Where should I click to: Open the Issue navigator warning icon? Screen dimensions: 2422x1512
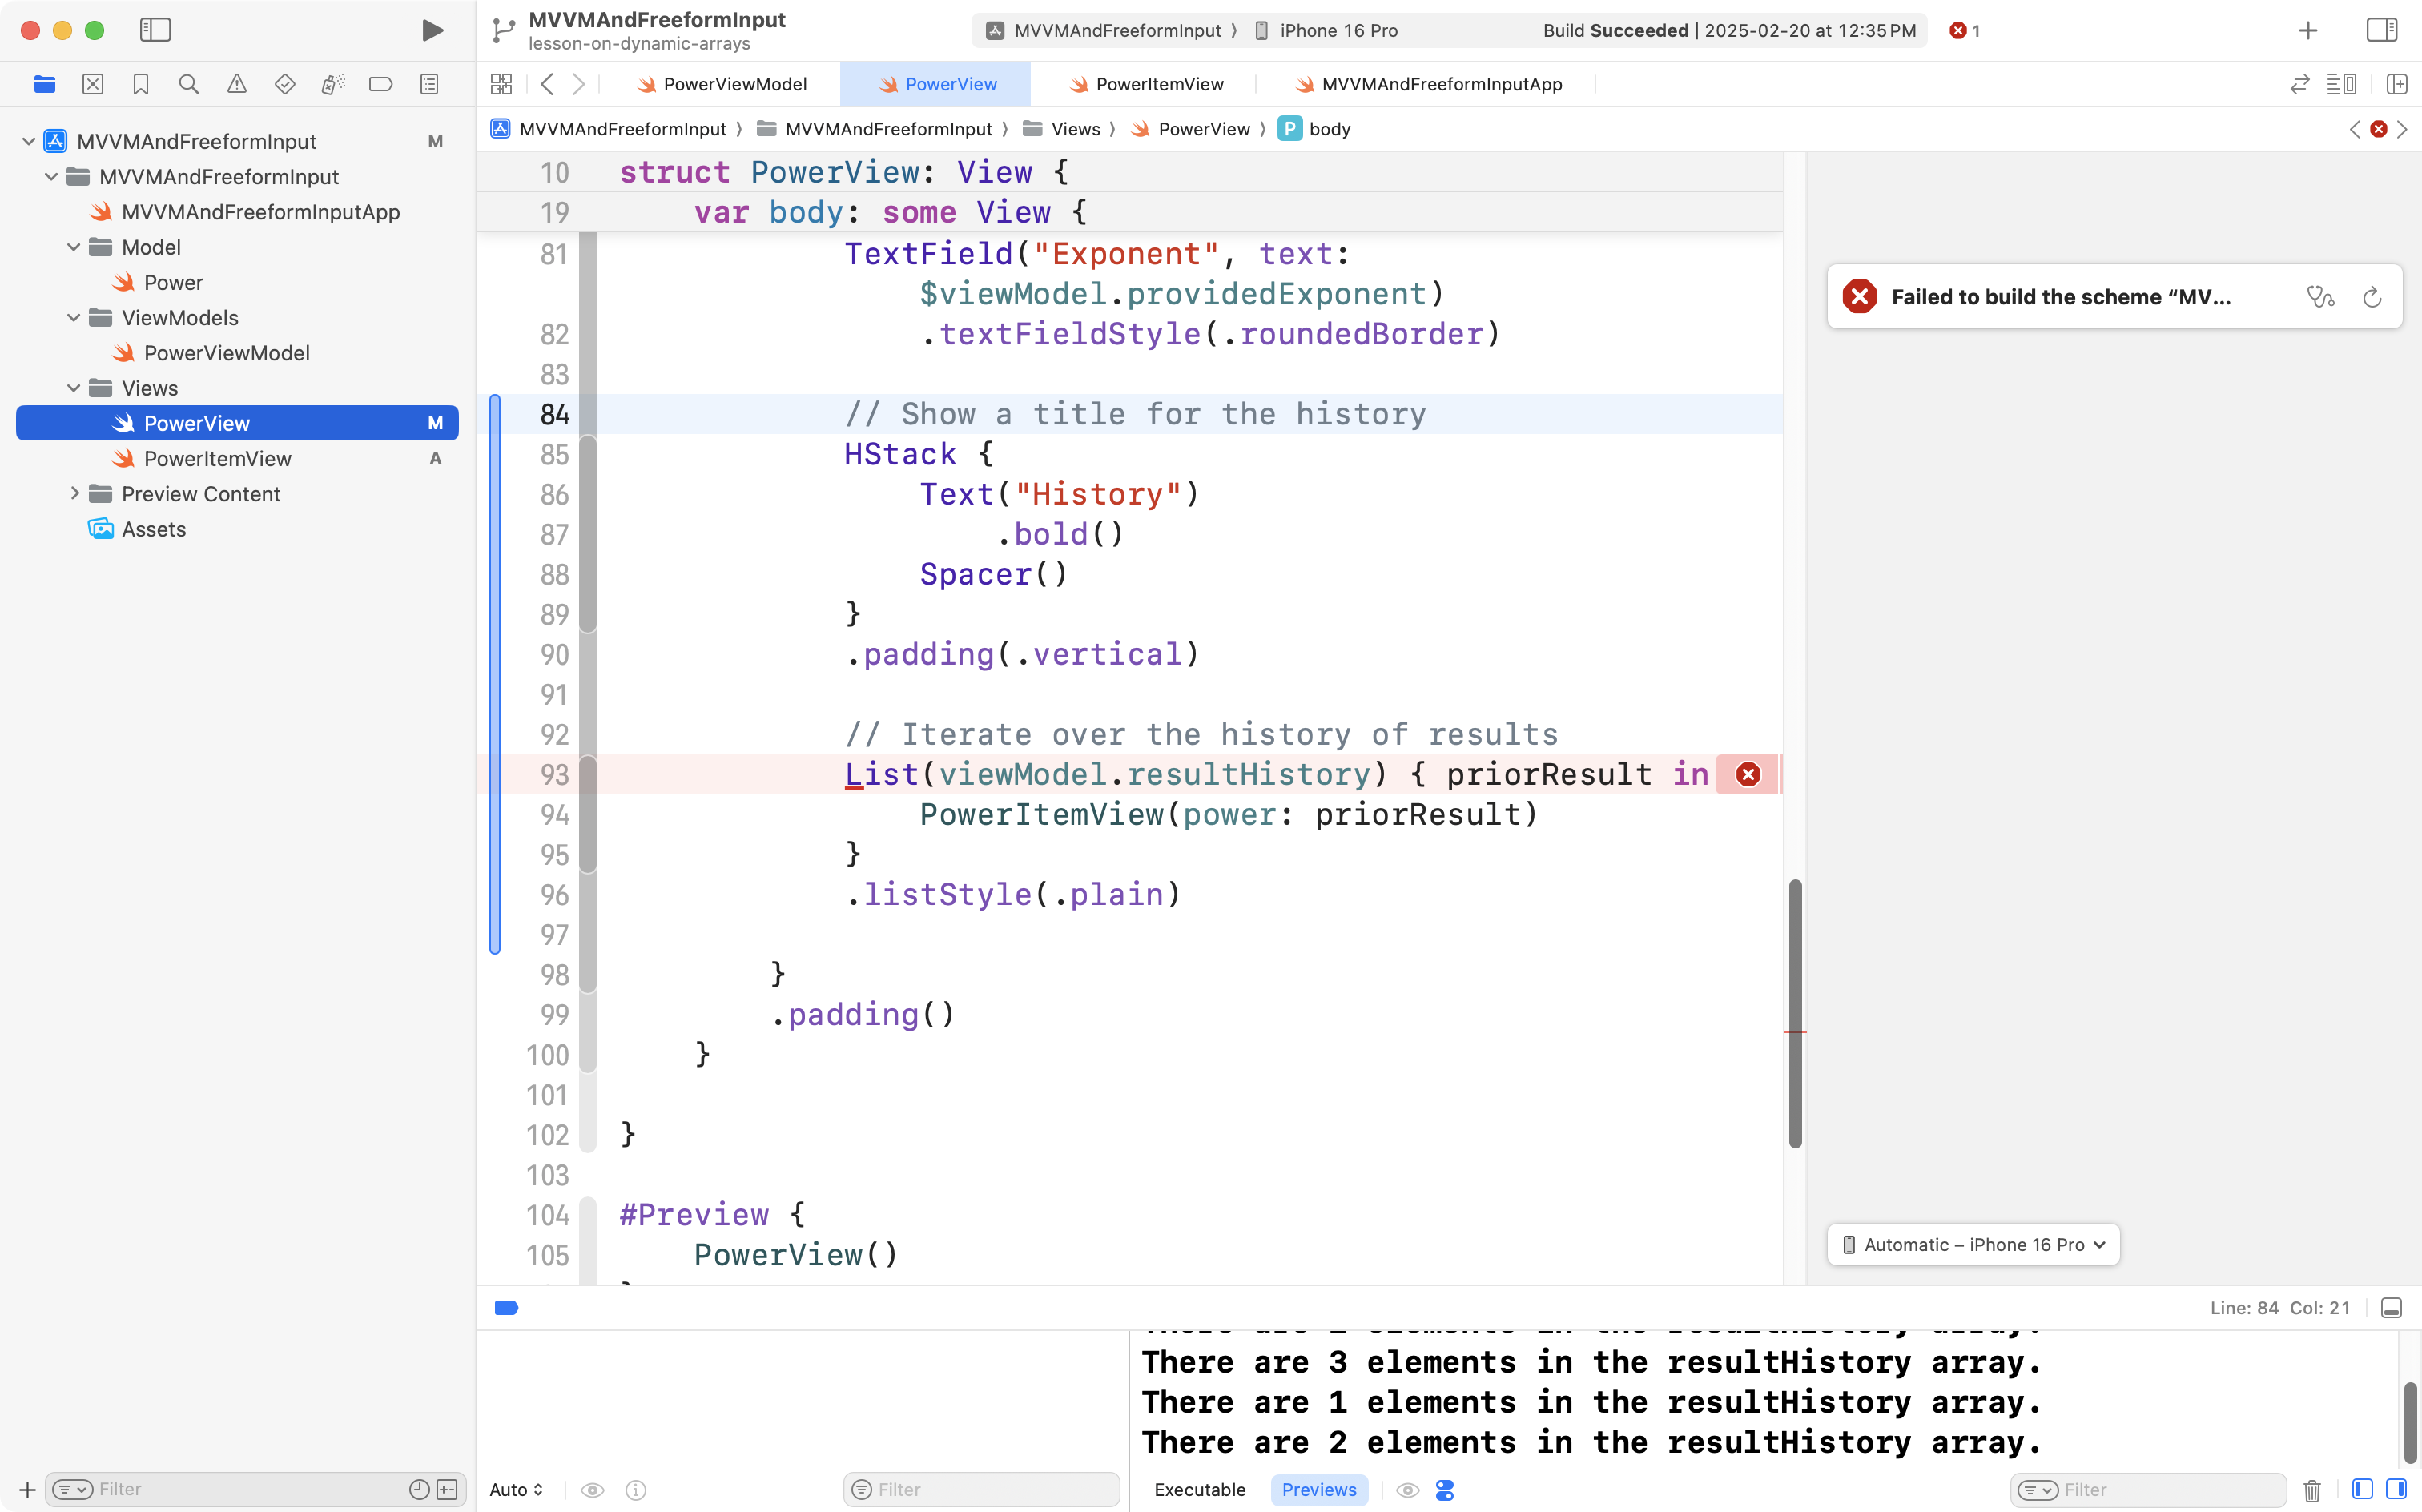236,85
